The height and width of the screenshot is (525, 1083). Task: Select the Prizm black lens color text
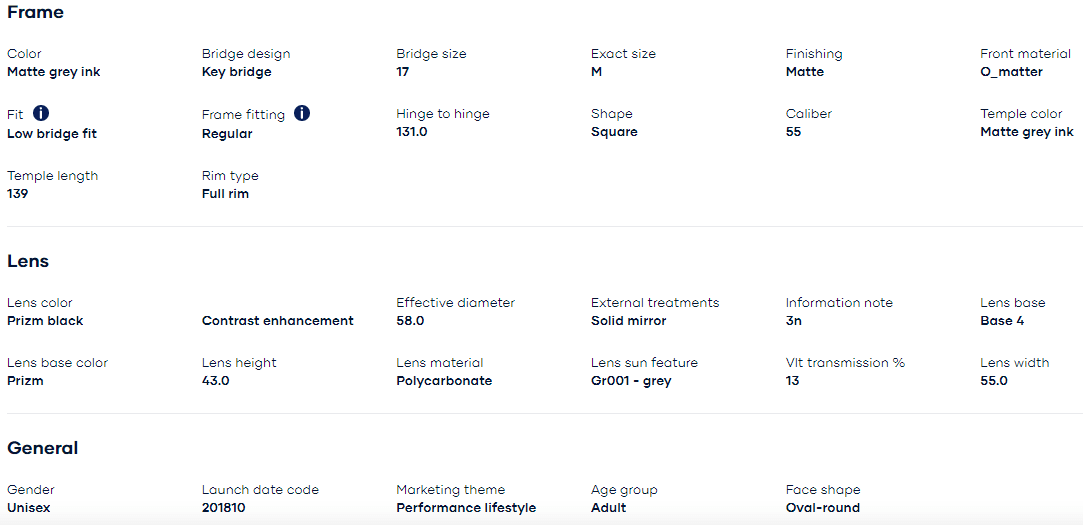click(45, 321)
